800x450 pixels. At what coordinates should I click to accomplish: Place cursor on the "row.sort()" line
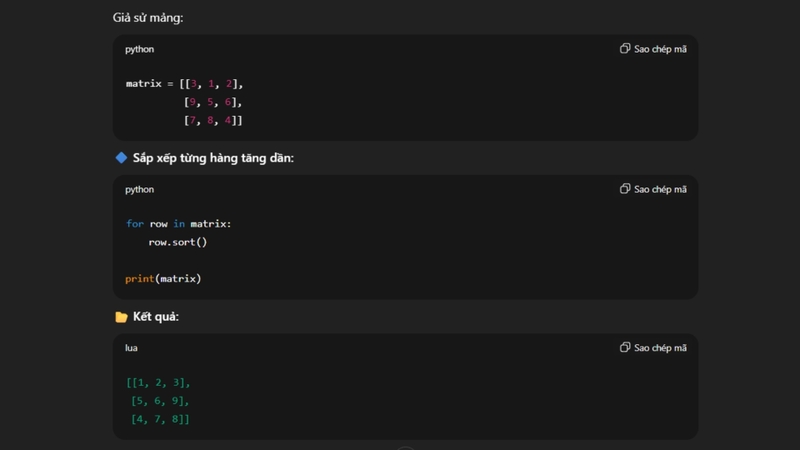[178, 242]
